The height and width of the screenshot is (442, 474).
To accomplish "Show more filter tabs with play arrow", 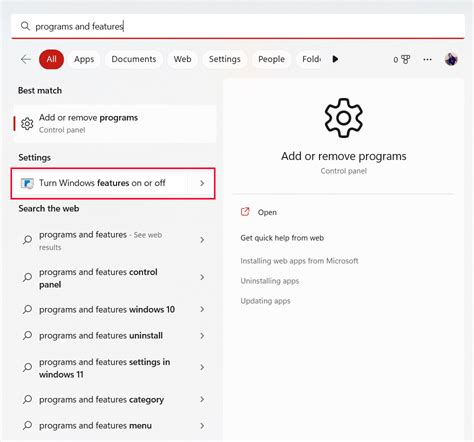I will coord(335,59).
